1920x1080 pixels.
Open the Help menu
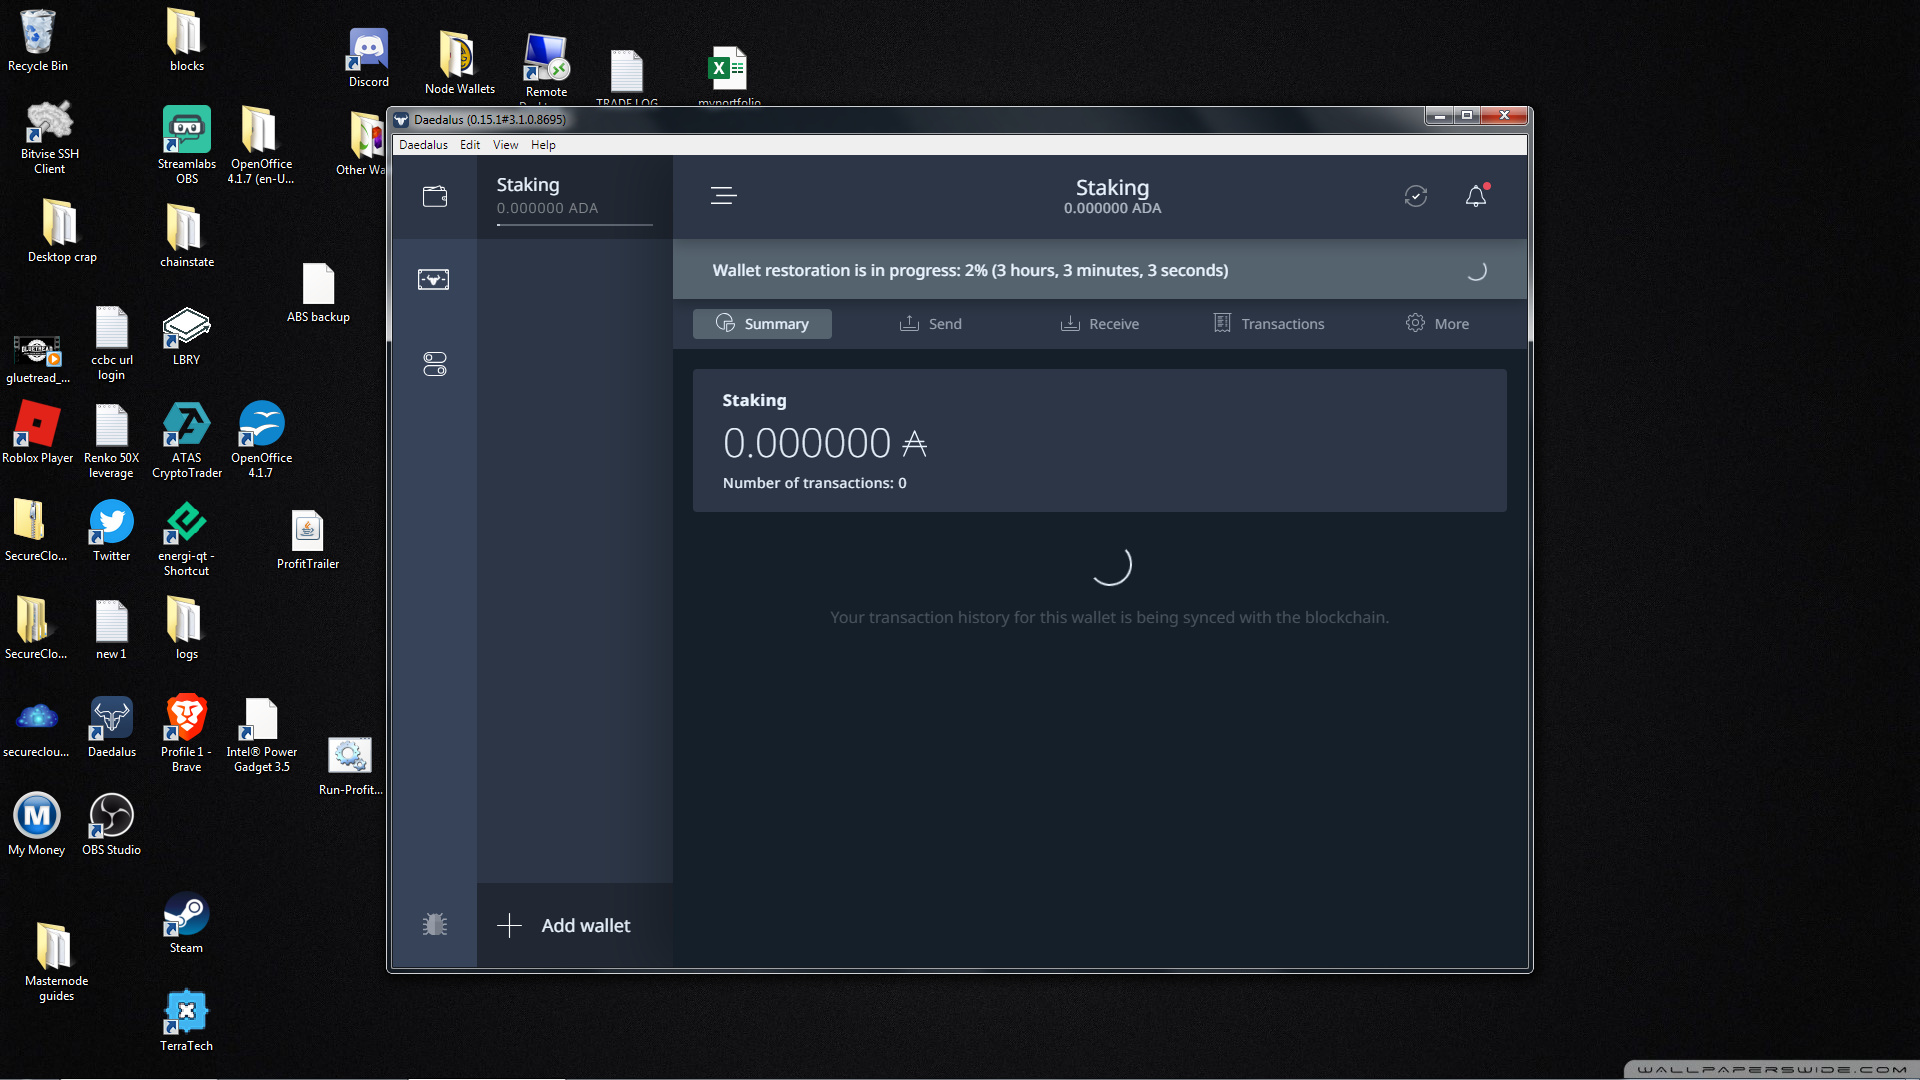(543, 145)
